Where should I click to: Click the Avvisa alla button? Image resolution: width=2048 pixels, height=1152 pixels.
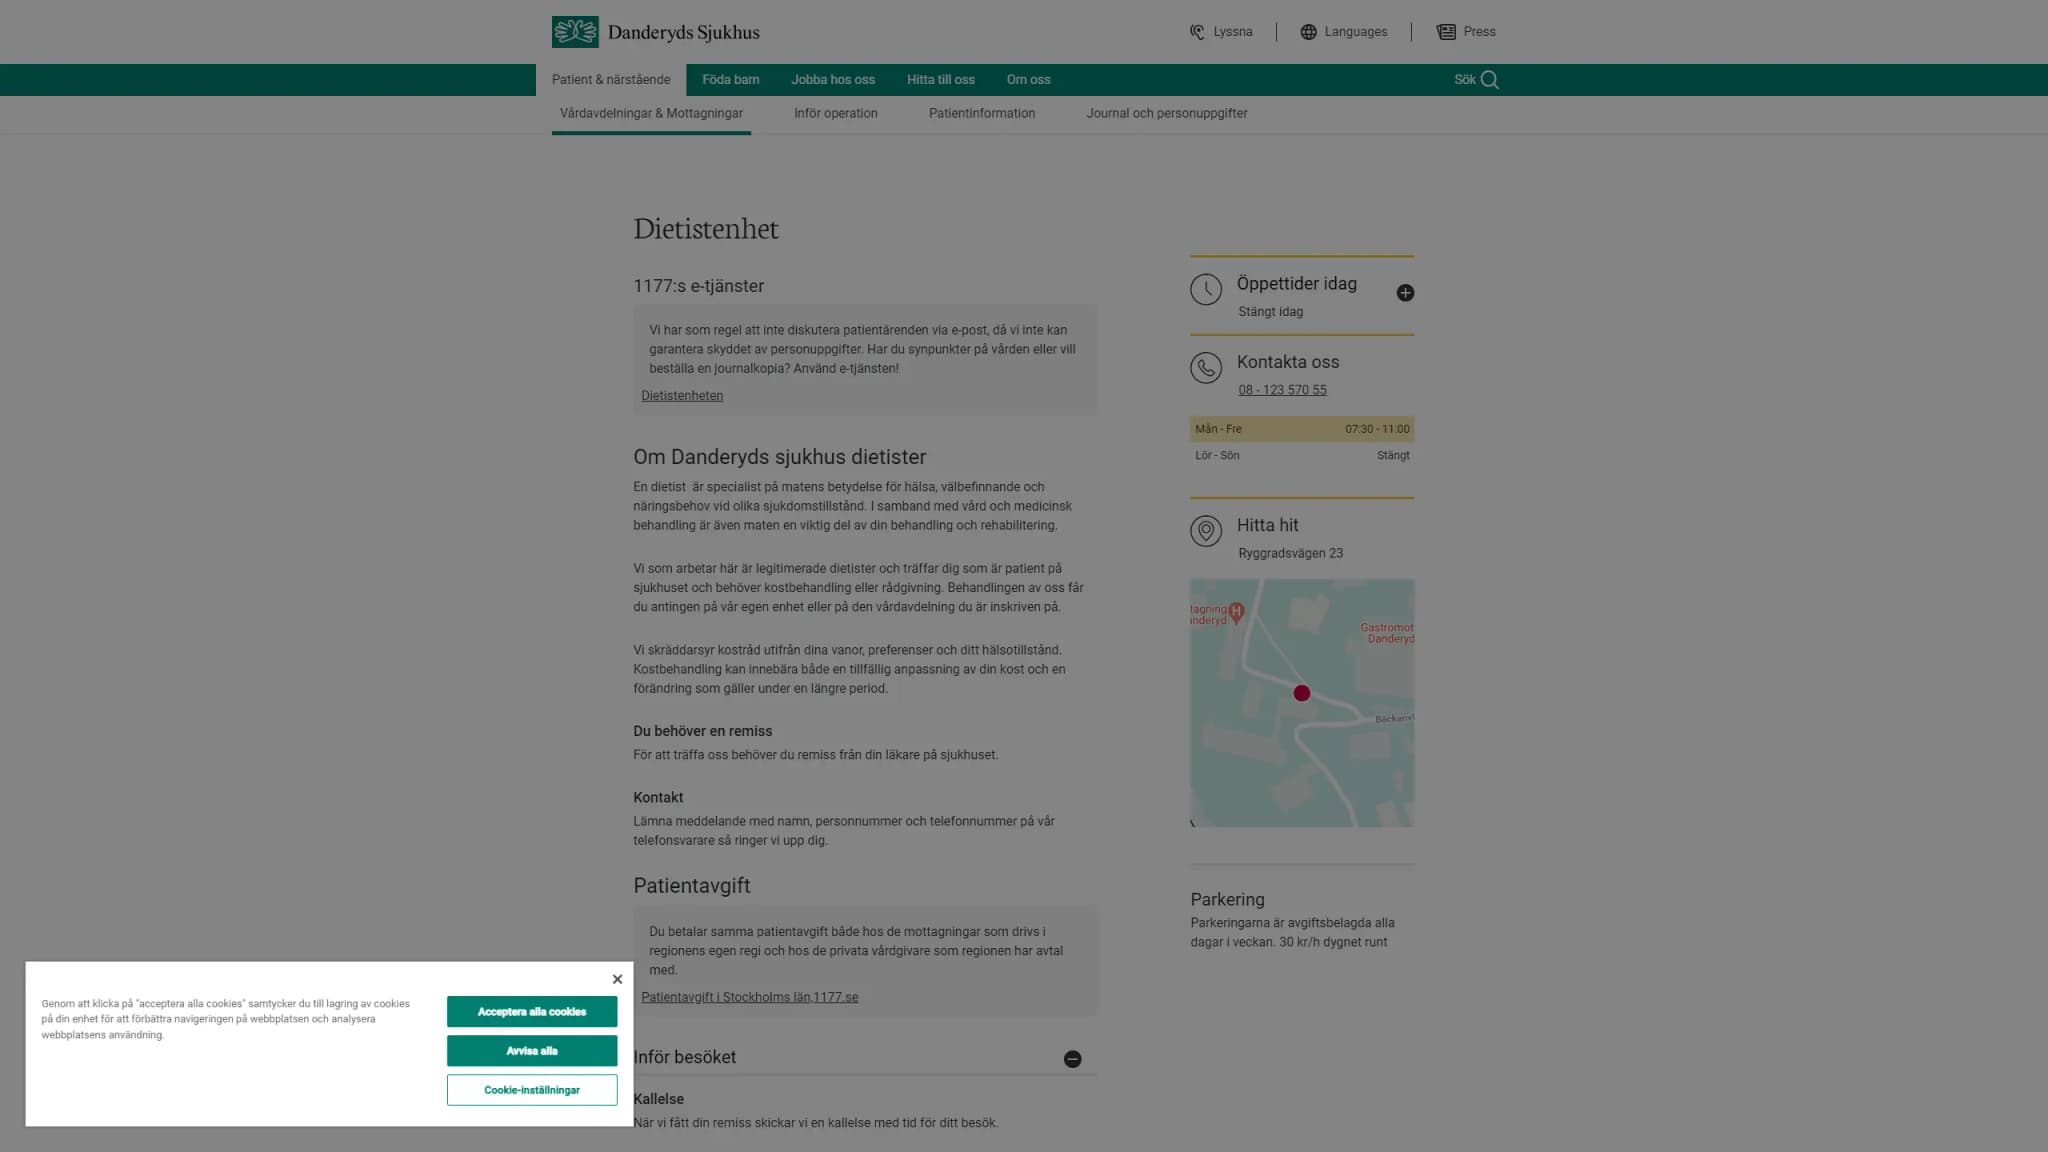532,1051
